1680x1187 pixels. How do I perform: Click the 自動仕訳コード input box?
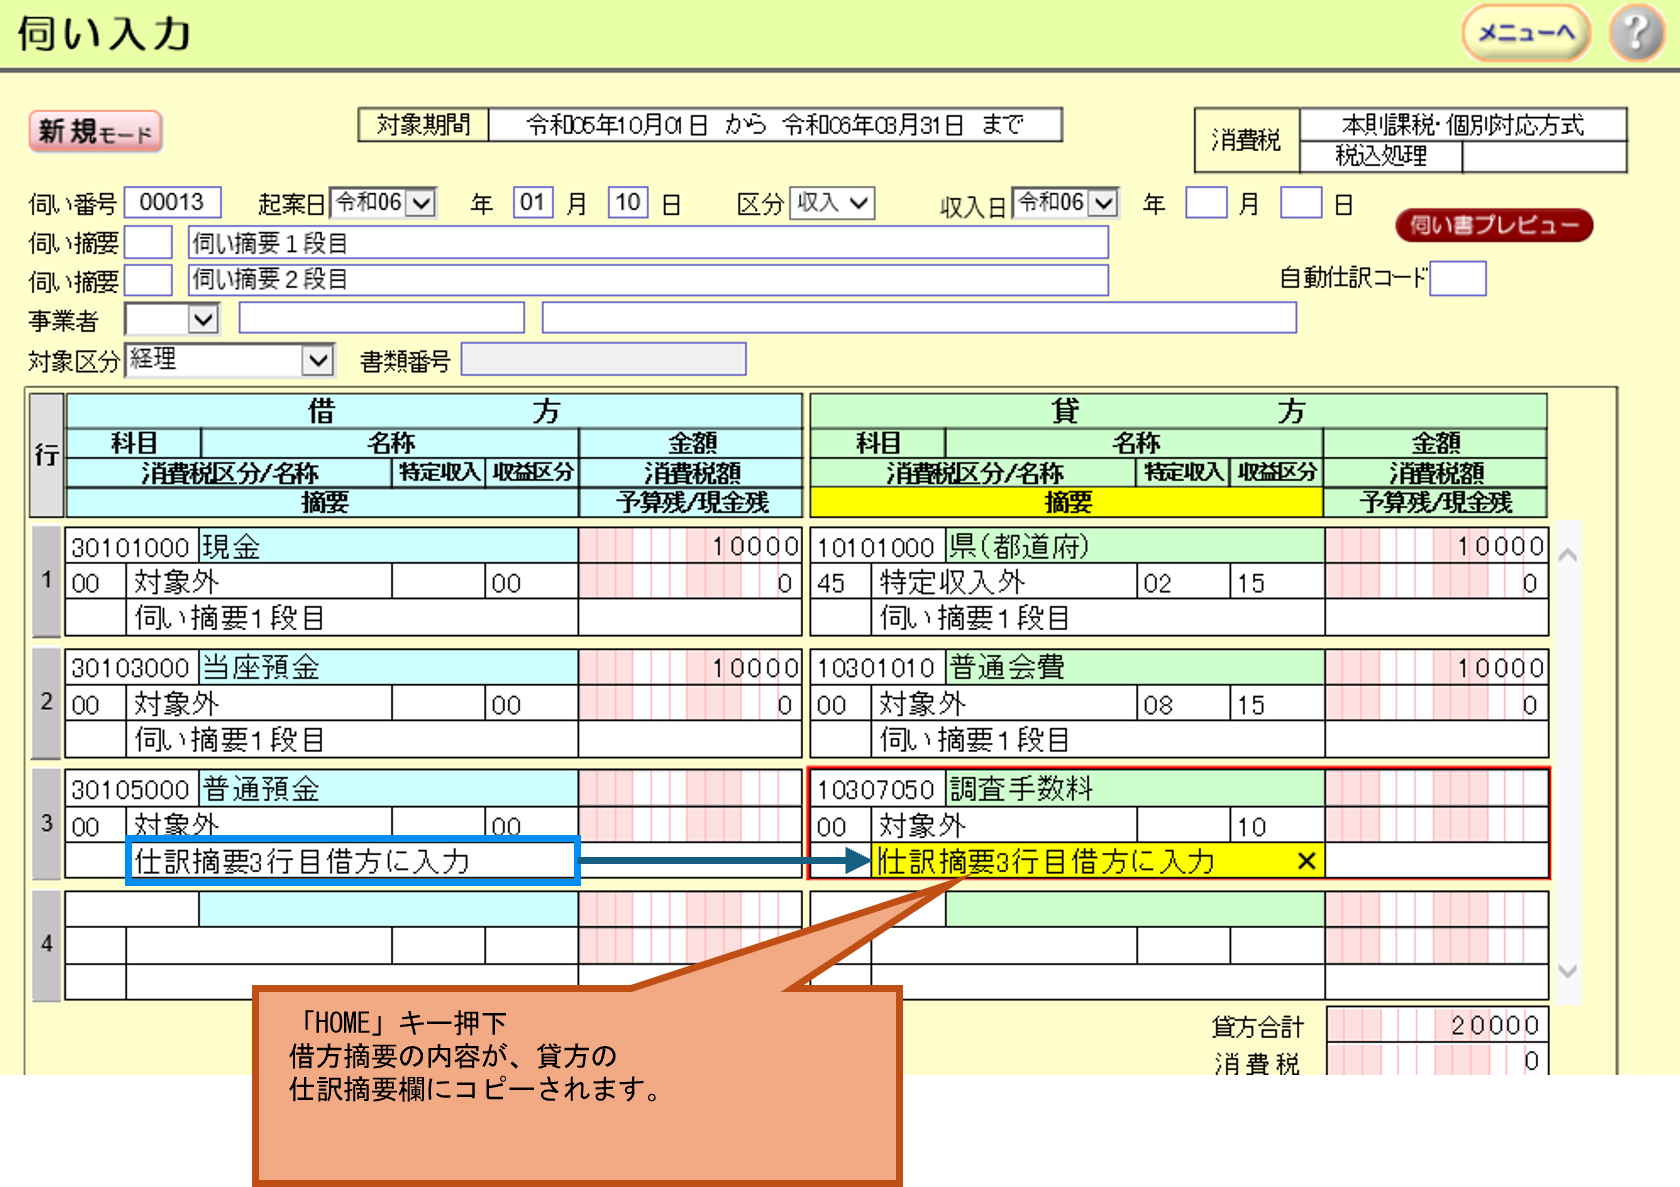[x=1458, y=279]
